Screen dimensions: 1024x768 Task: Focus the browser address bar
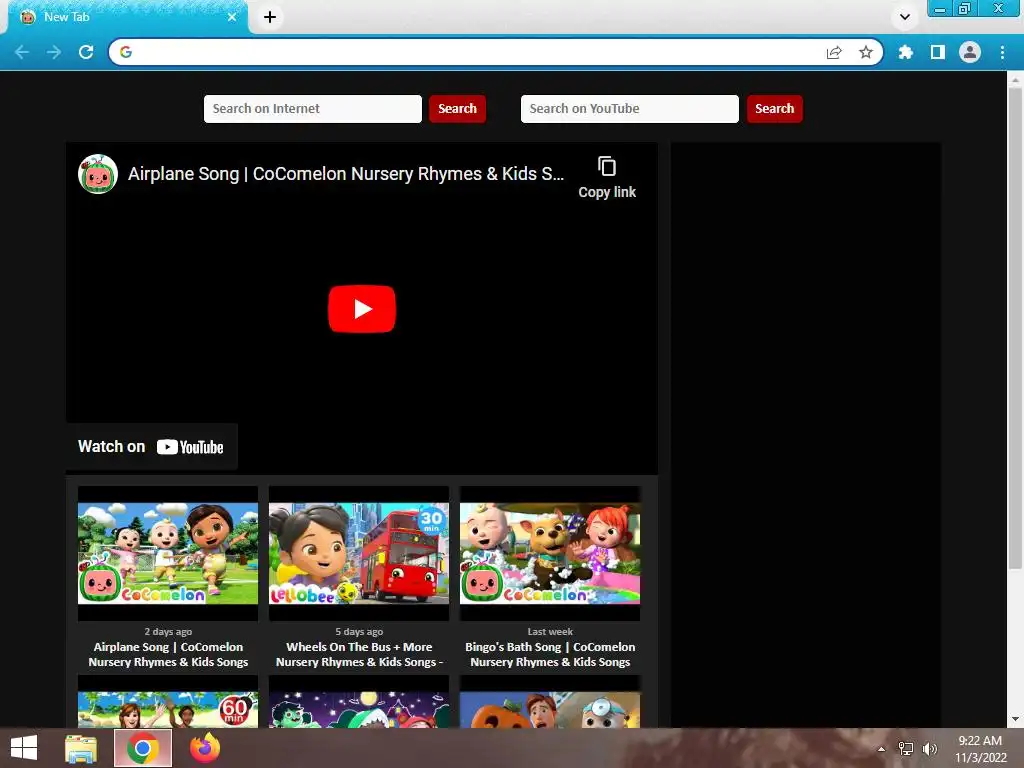coord(477,52)
